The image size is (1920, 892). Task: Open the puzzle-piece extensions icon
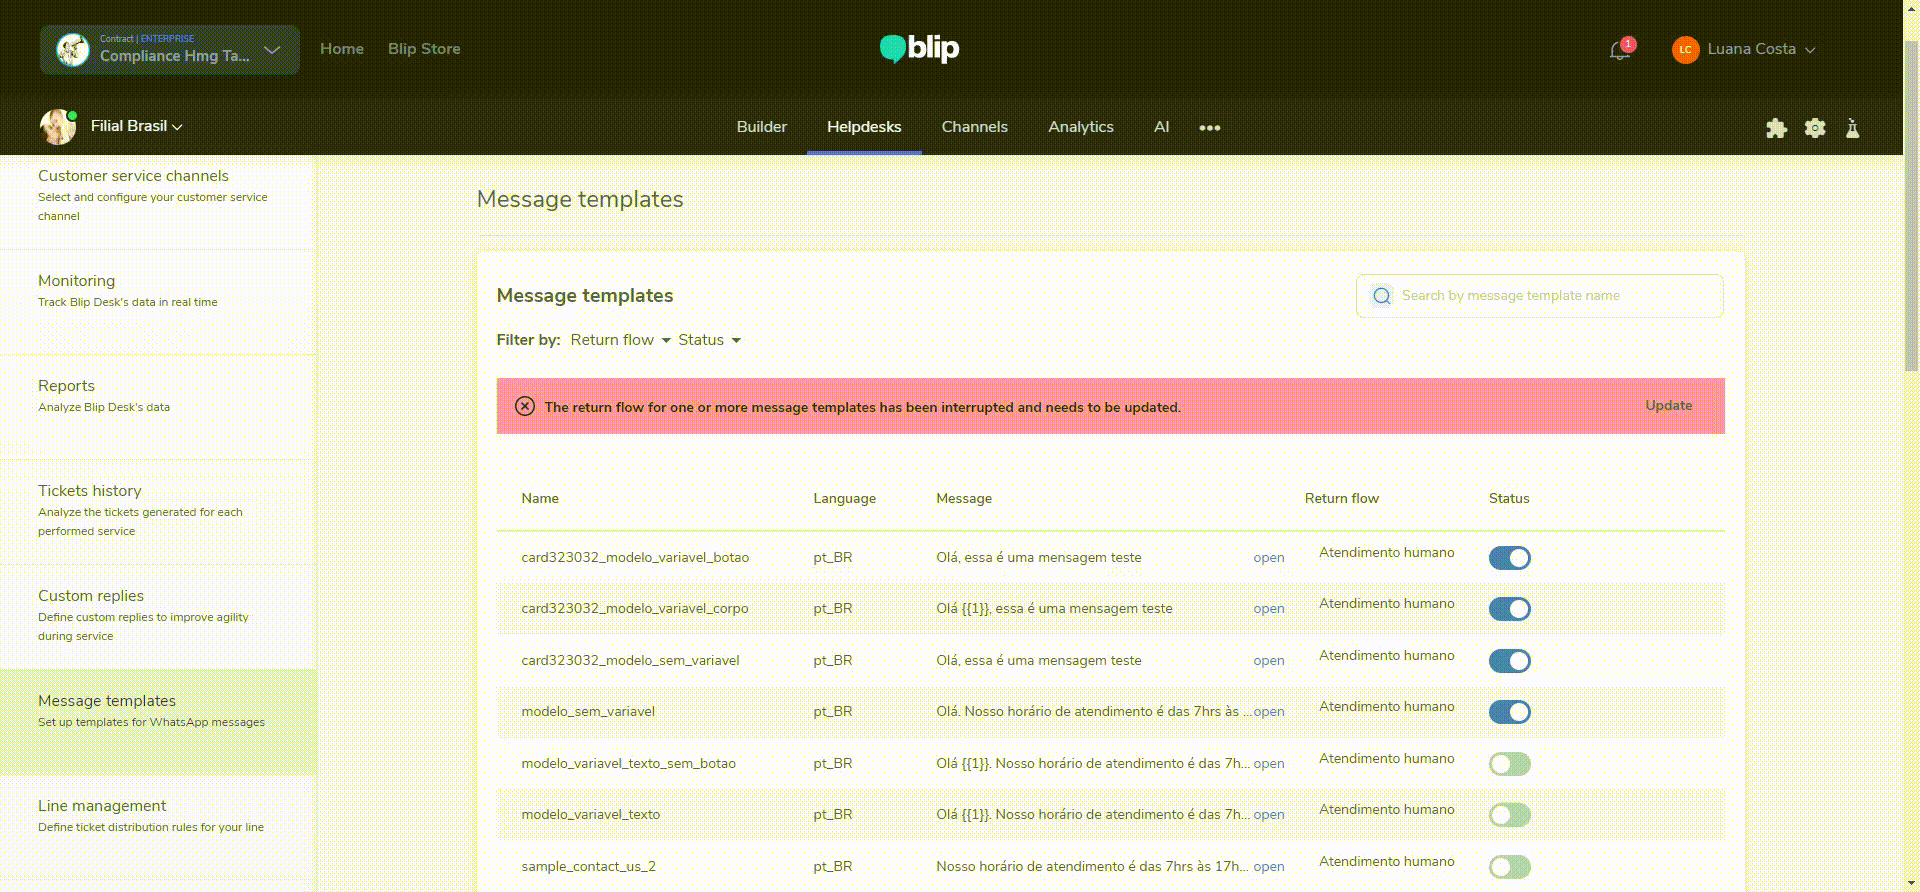tap(1776, 128)
